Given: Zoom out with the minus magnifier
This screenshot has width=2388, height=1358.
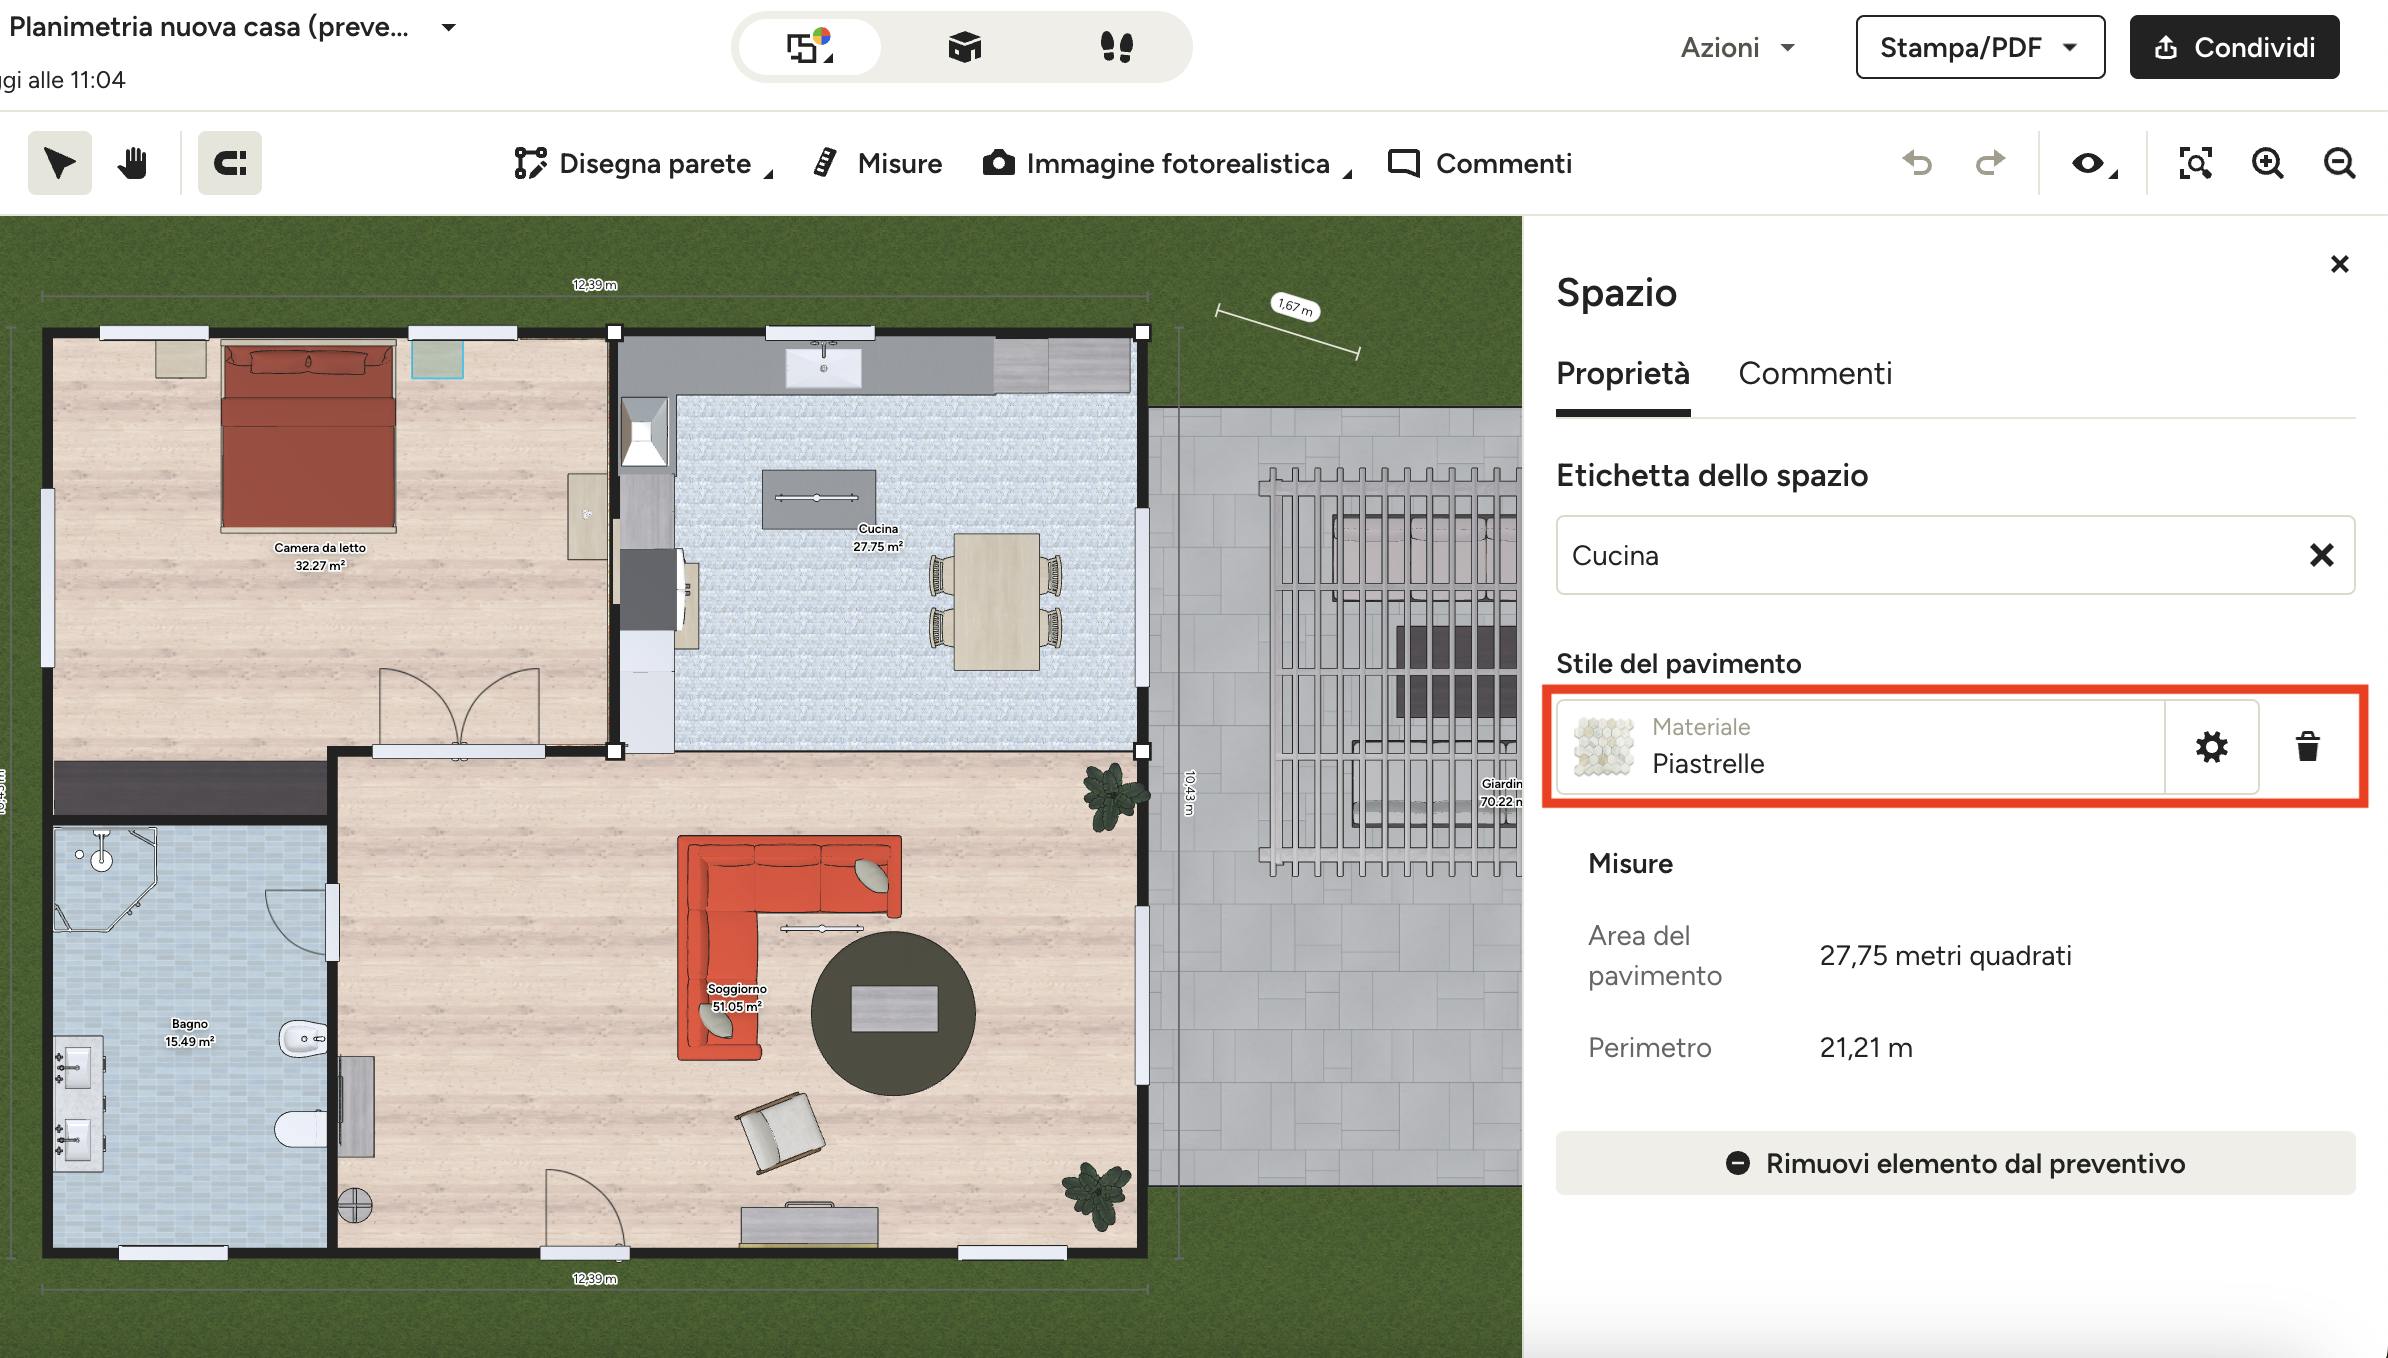Looking at the screenshot, I should (x=2339, y=163).
